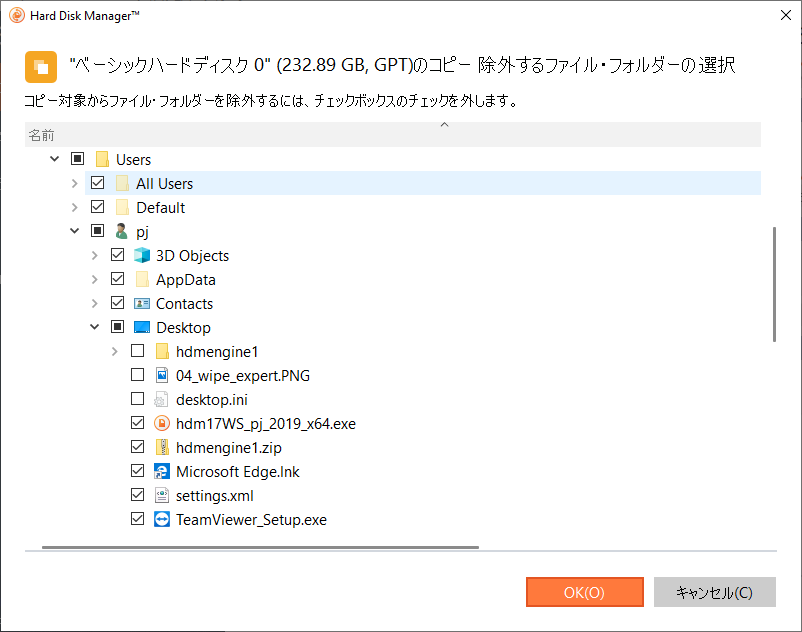Uncheck the AppData folder checkbox
The image size is (802, 632).
(x=118, y=279)
